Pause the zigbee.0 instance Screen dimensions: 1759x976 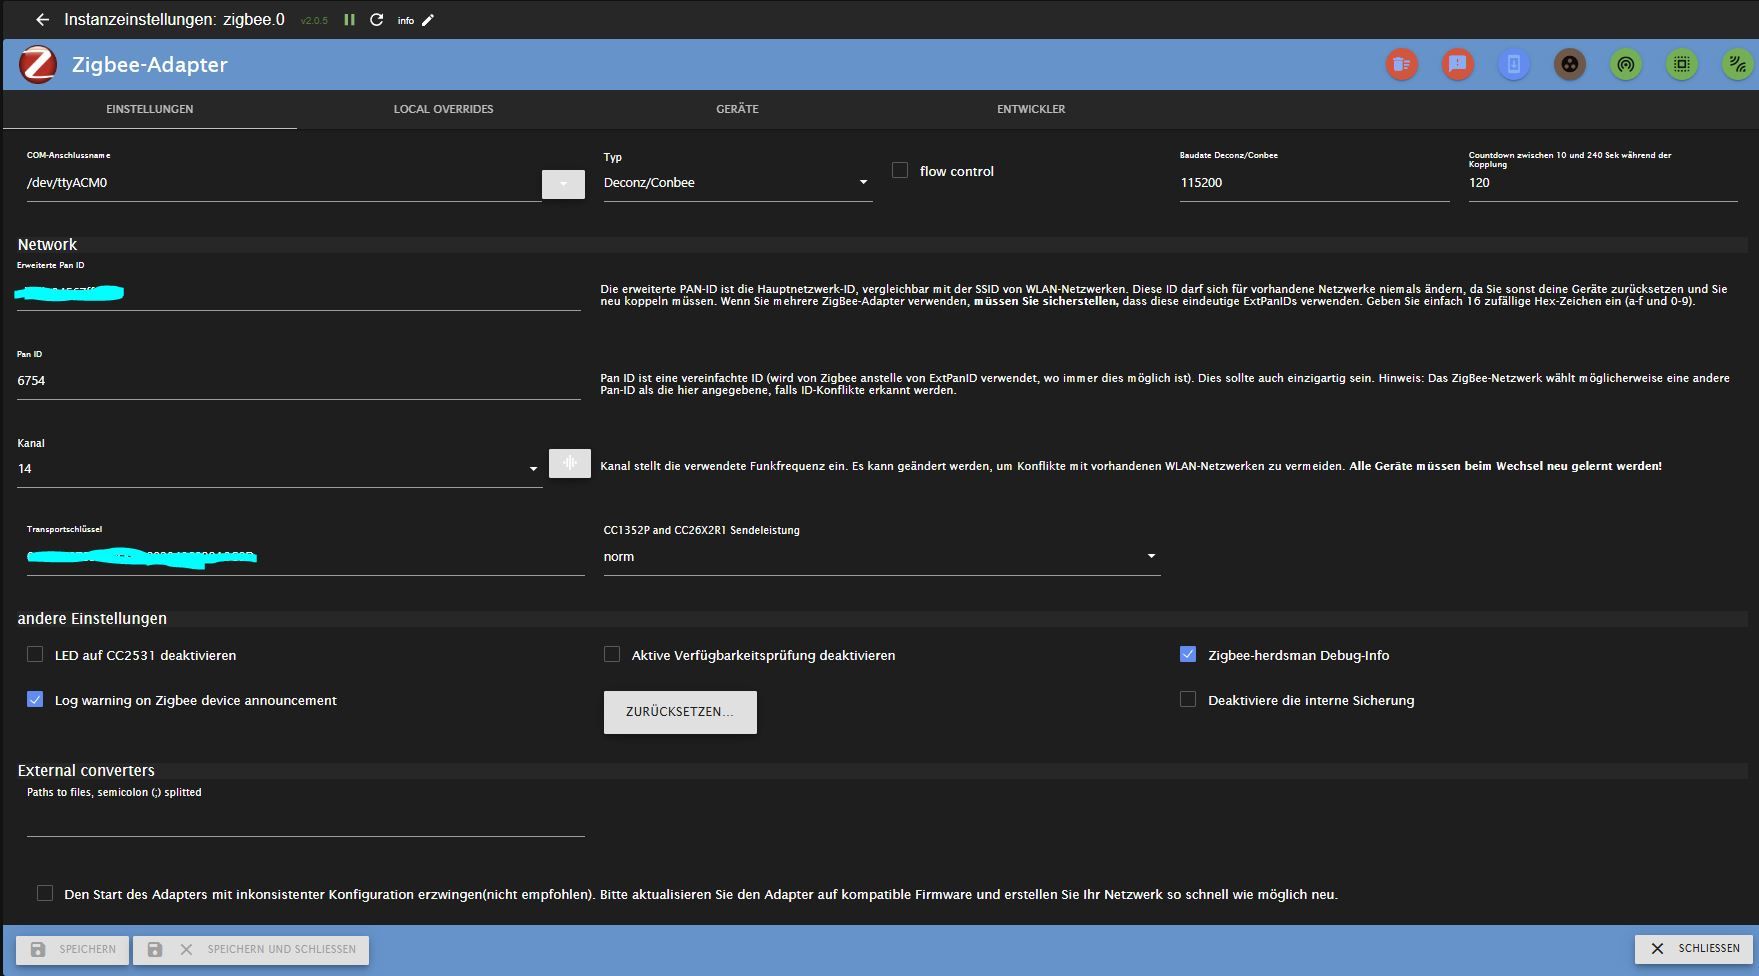[350, 20]
